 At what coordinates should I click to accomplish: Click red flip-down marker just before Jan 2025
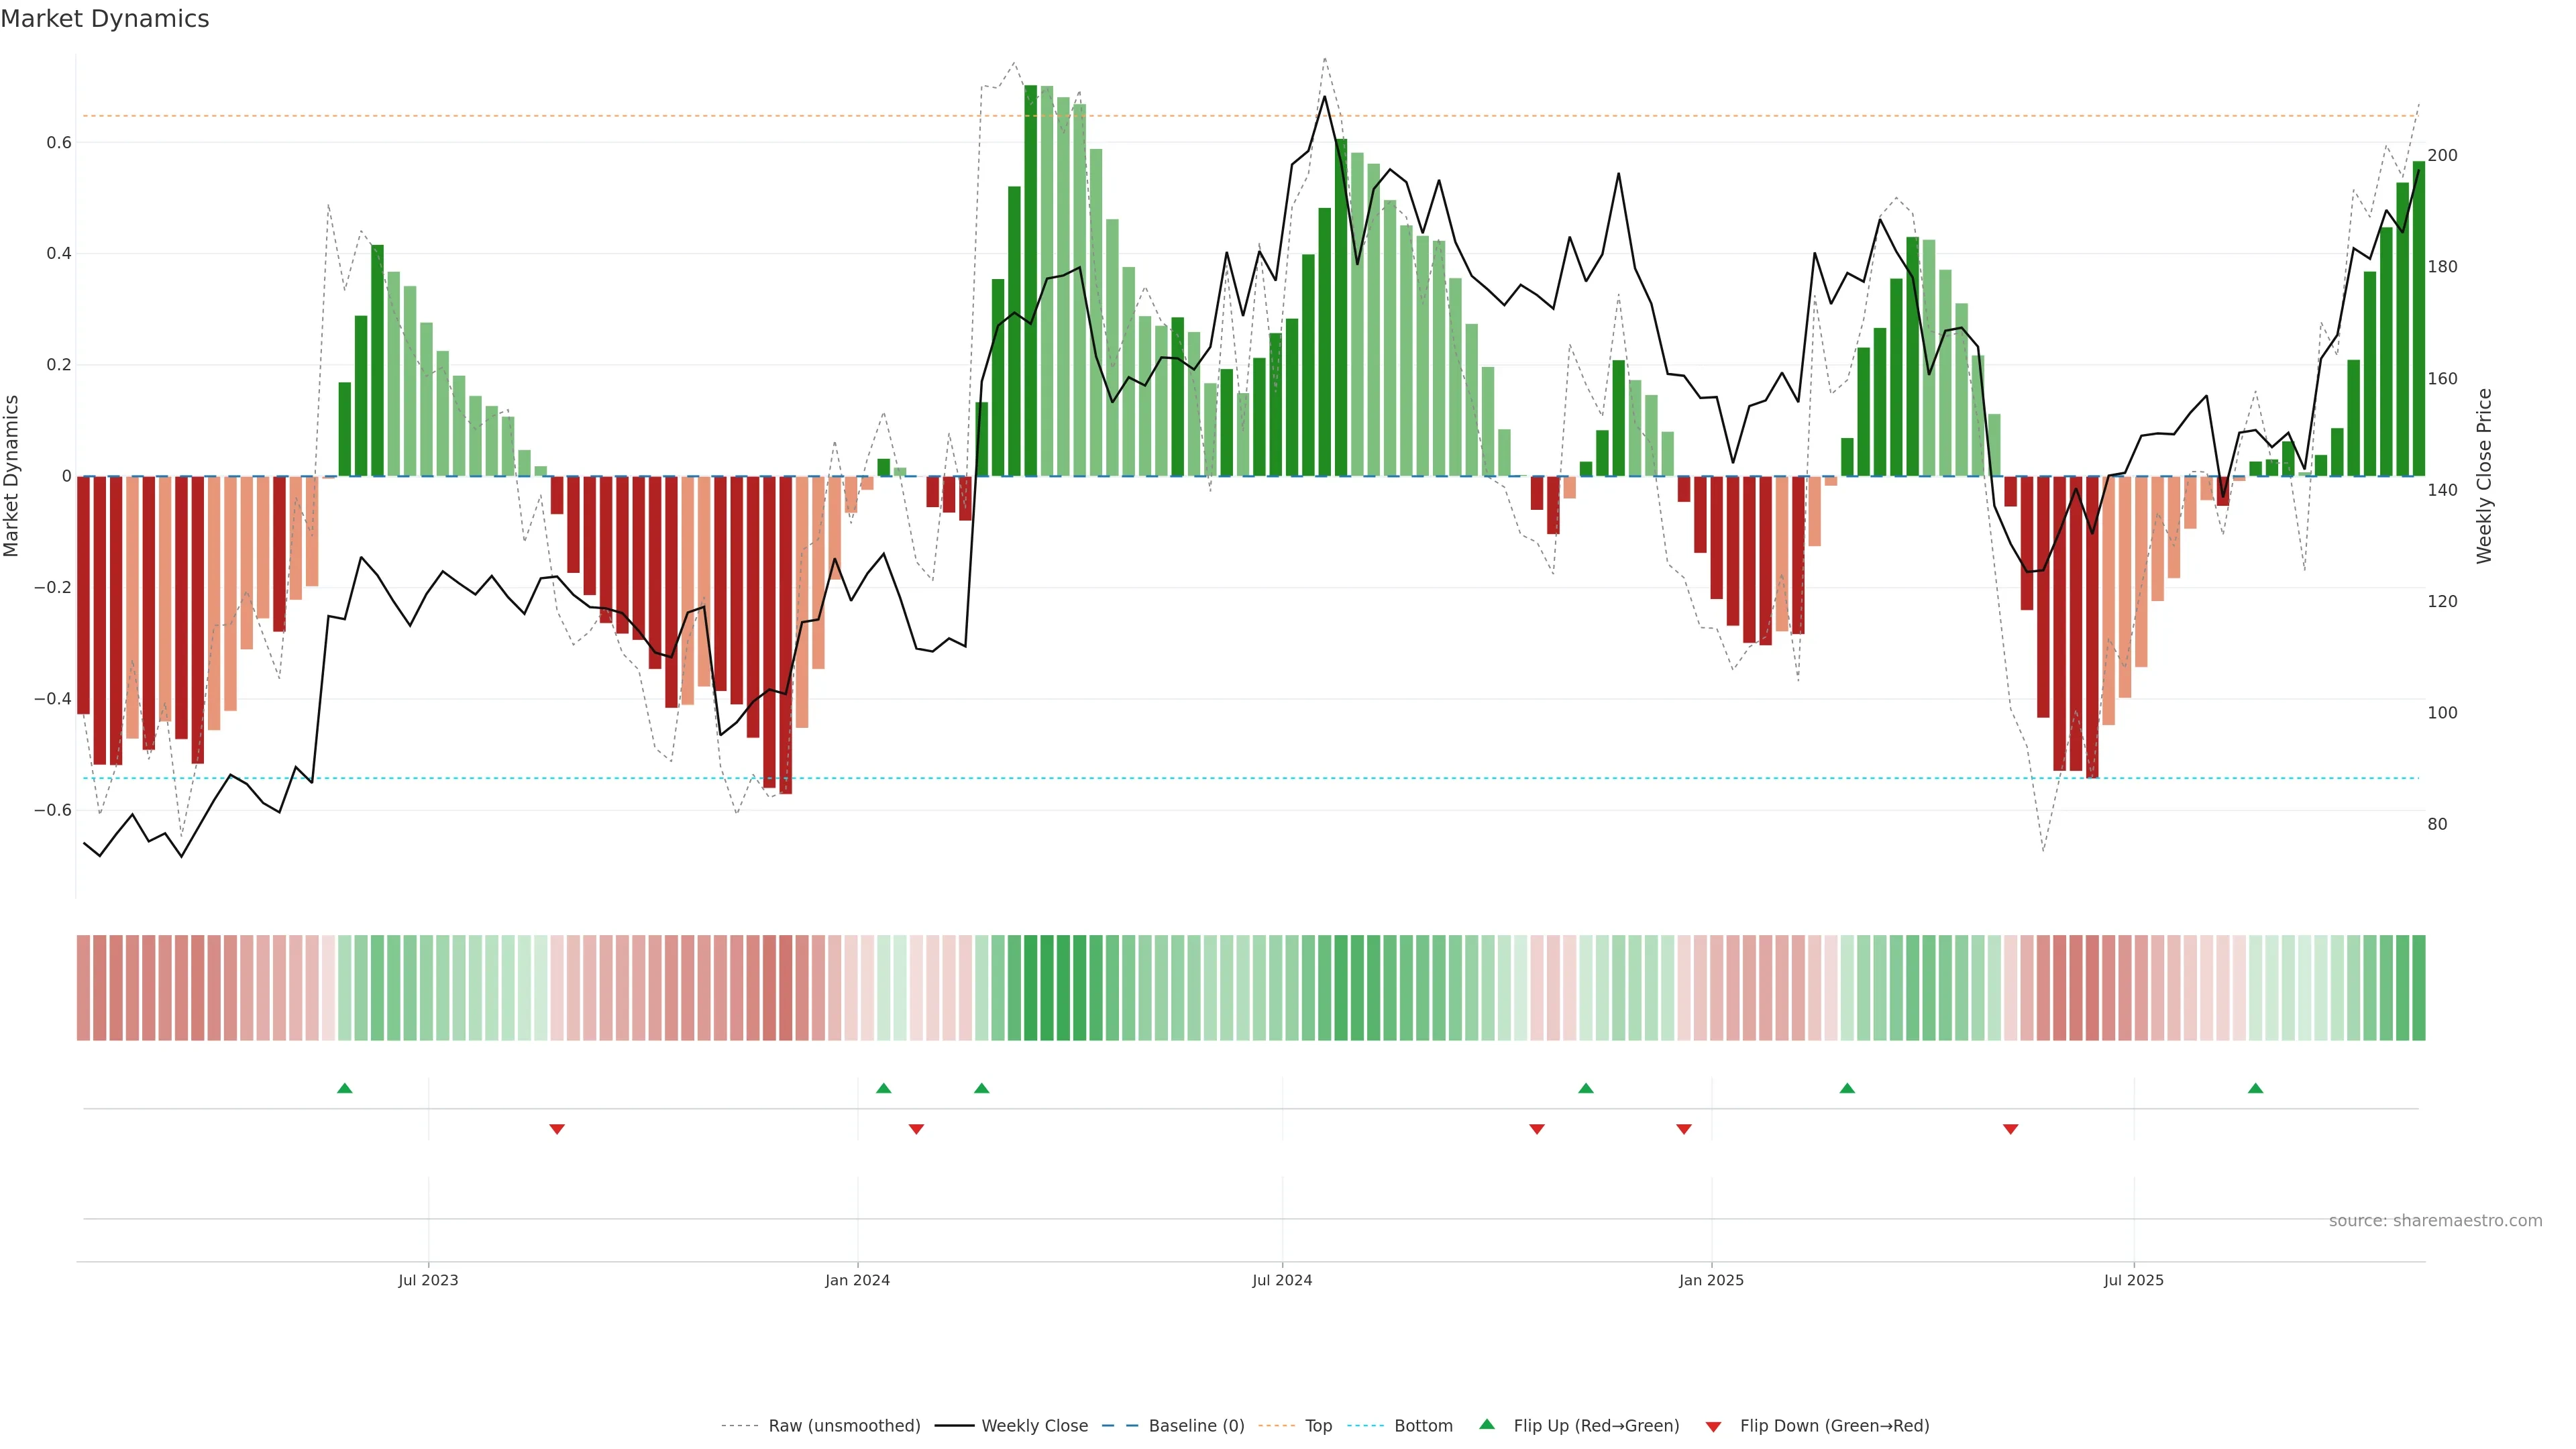[x=1684, y=1129]
